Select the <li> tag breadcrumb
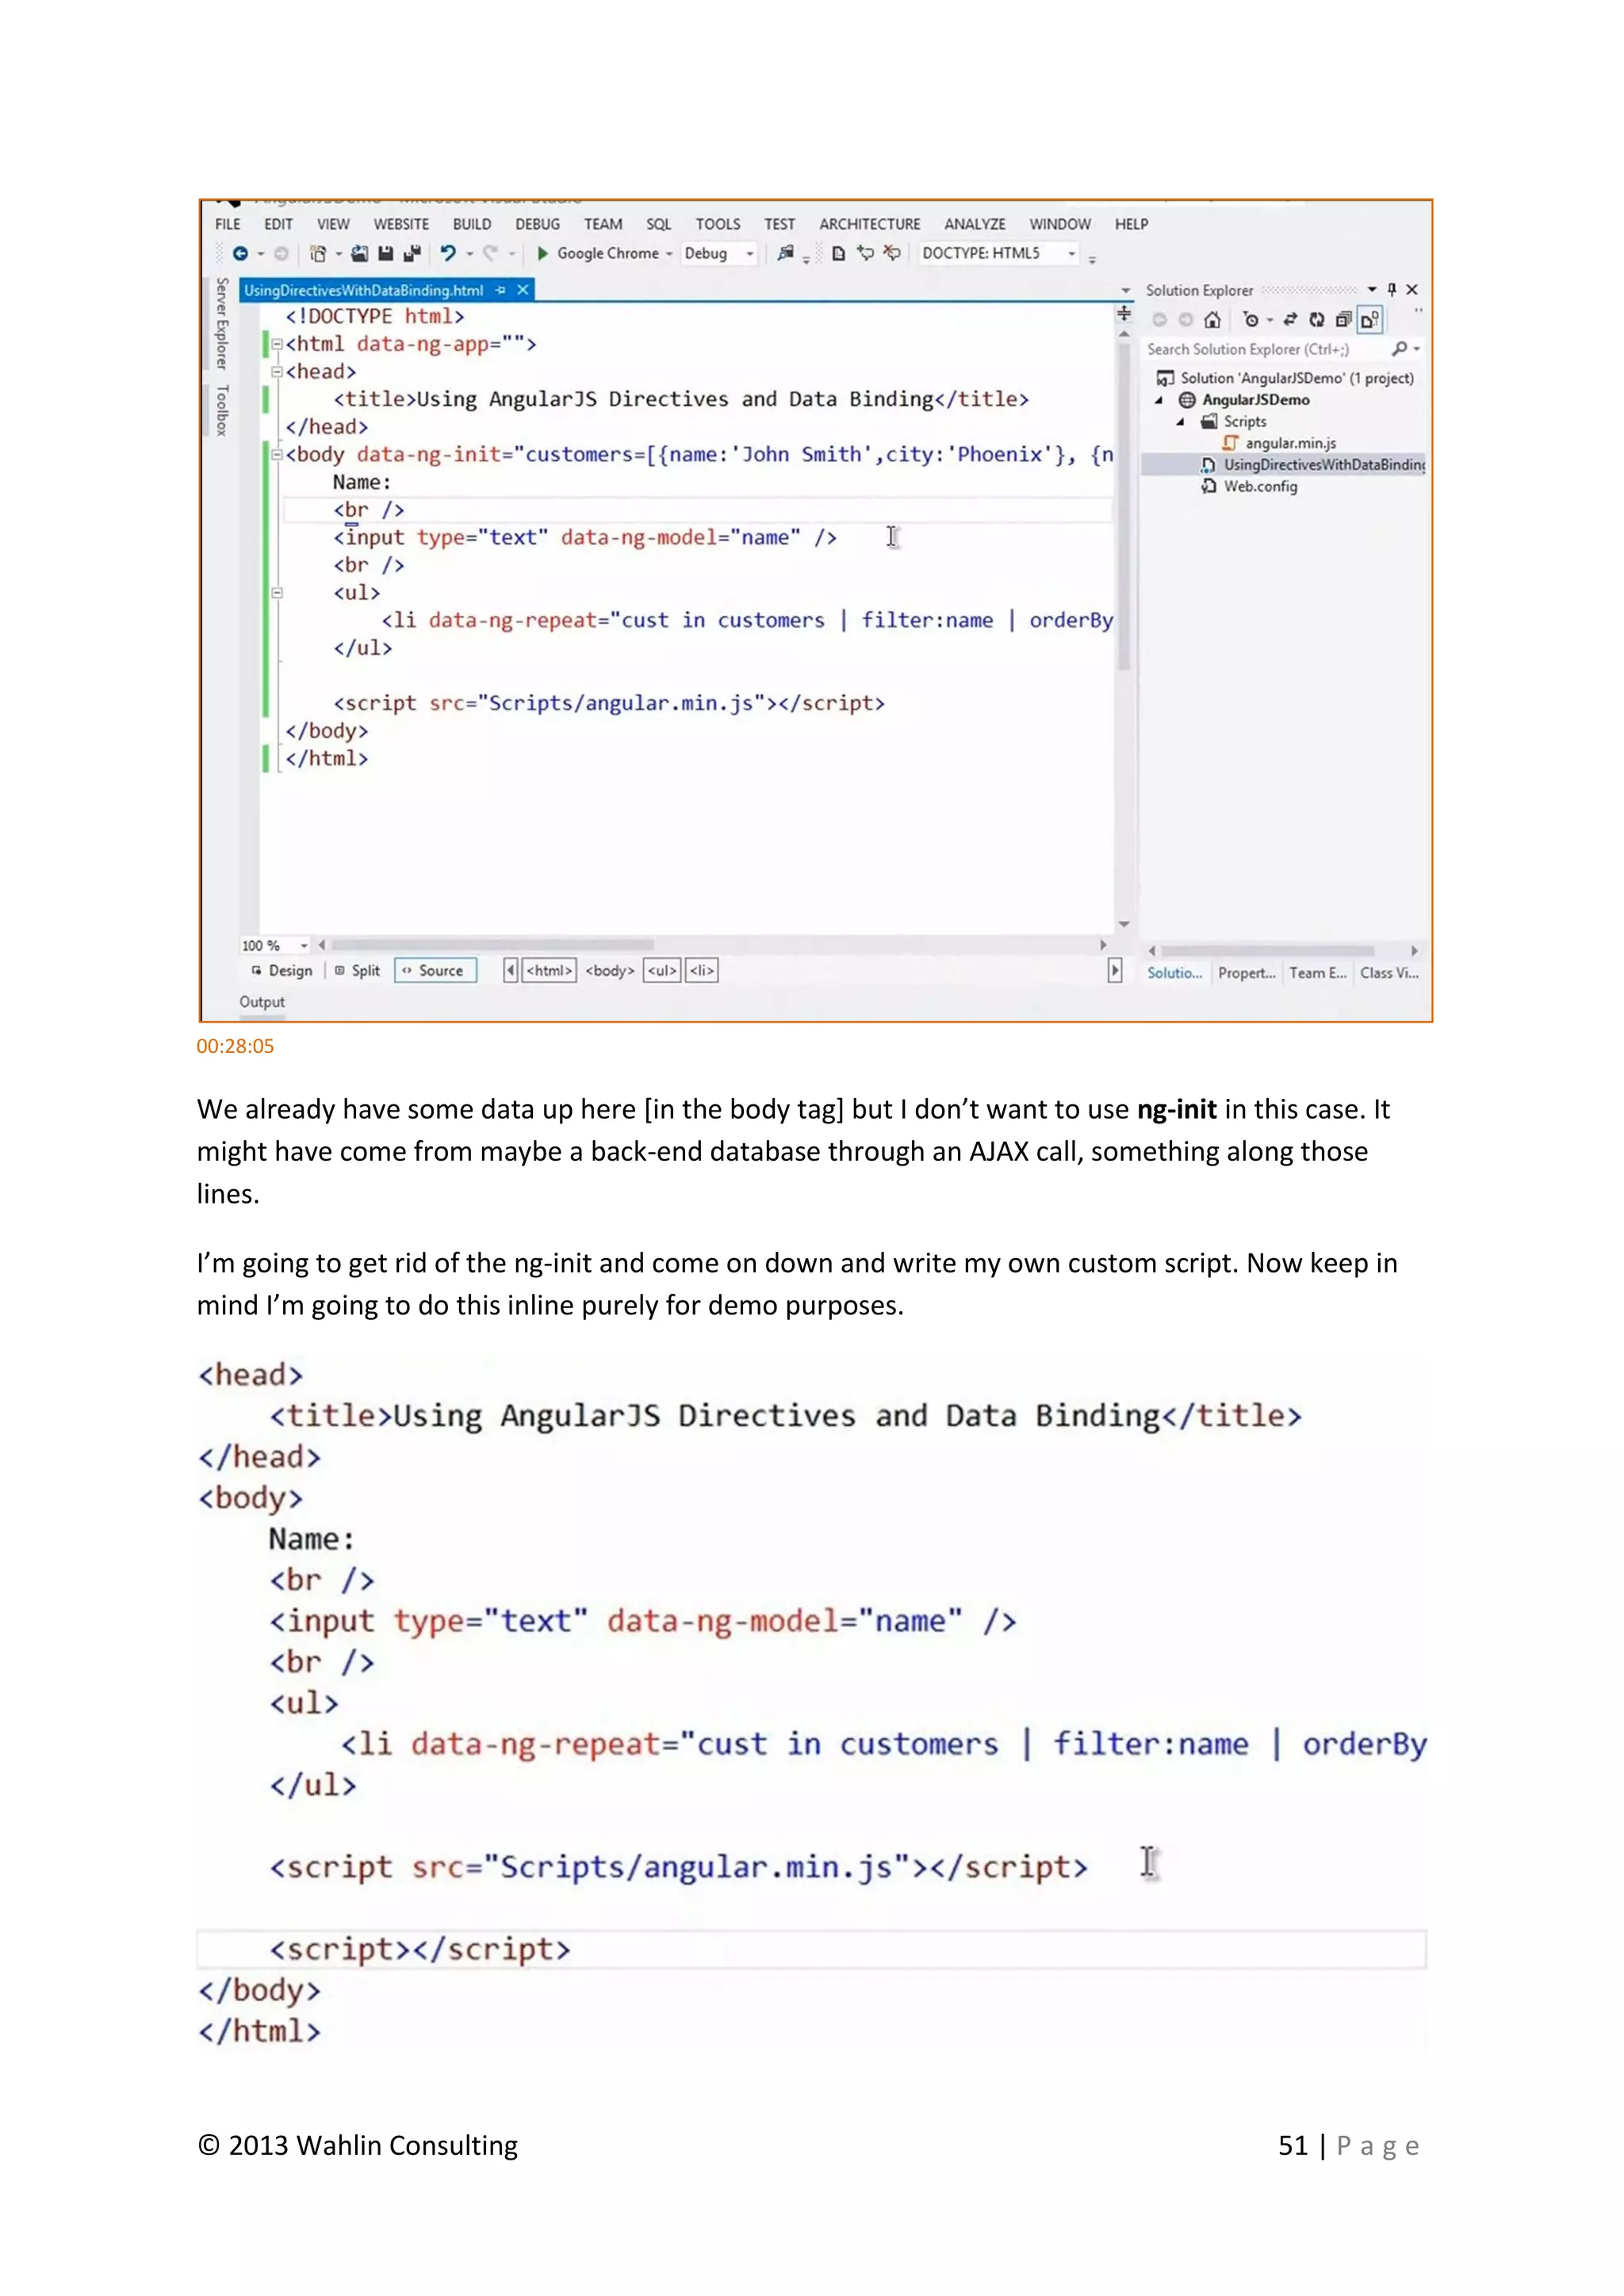Image resolution: width=1624 pixels, height=2296 pixels. [702, 971]
